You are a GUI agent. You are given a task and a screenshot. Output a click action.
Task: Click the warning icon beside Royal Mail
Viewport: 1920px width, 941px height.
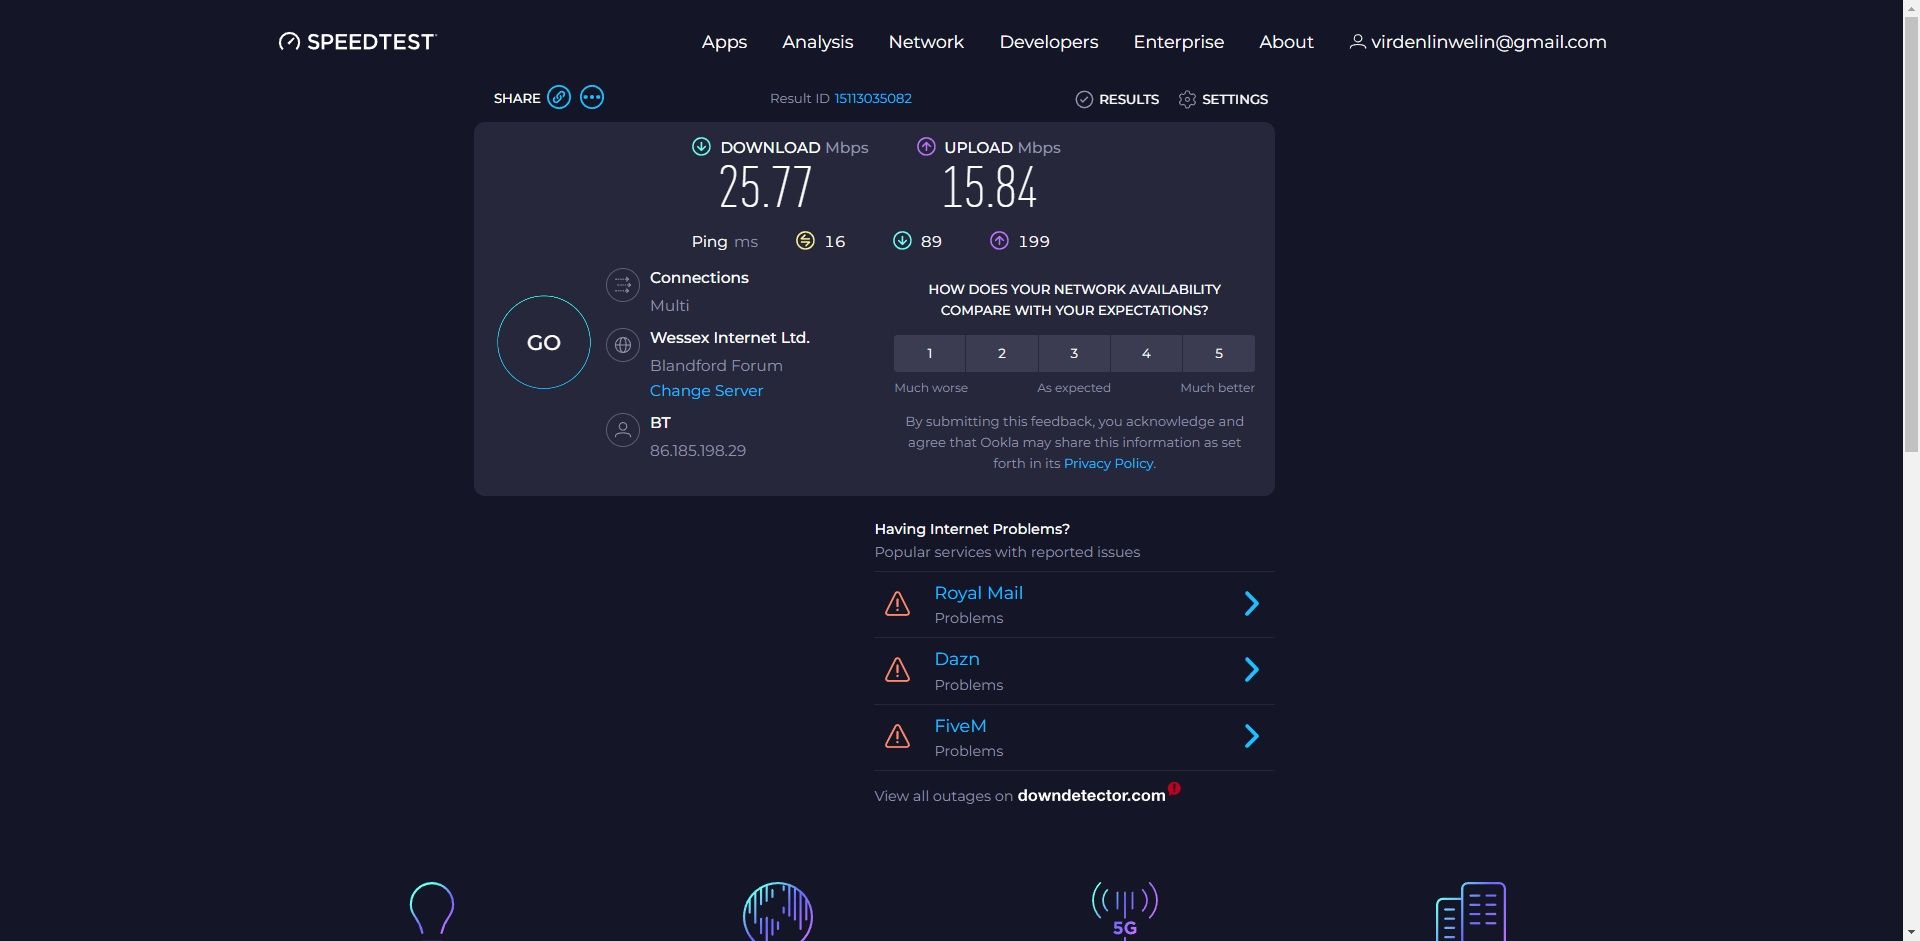click(x=897, y=603)
